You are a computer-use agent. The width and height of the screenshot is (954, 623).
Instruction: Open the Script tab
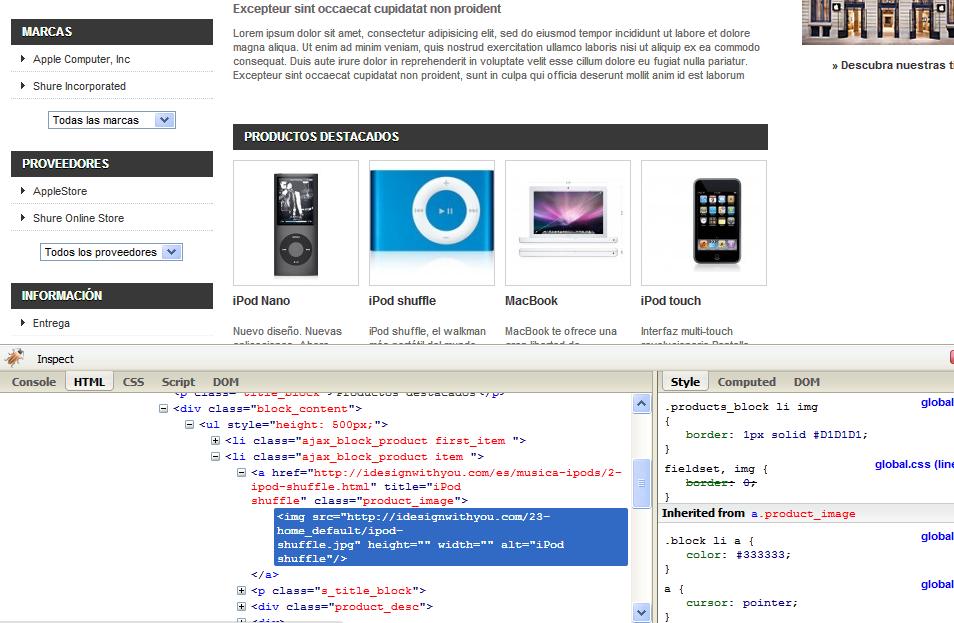[x=178, y=382]
